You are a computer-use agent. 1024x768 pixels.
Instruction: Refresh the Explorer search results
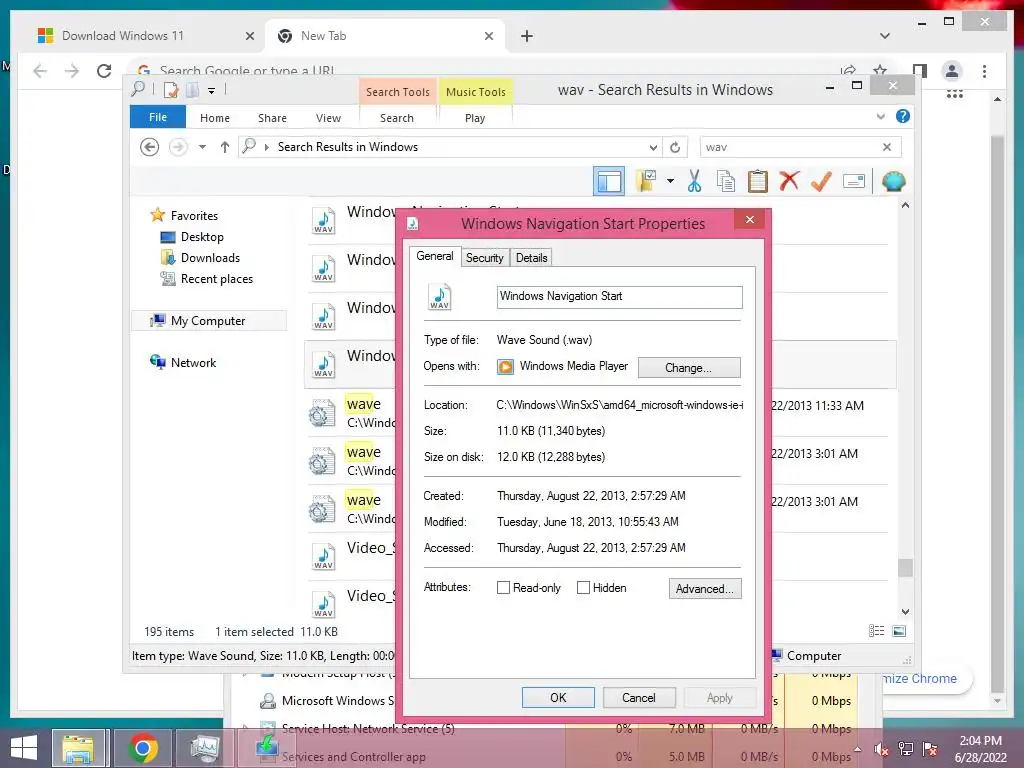675,147
